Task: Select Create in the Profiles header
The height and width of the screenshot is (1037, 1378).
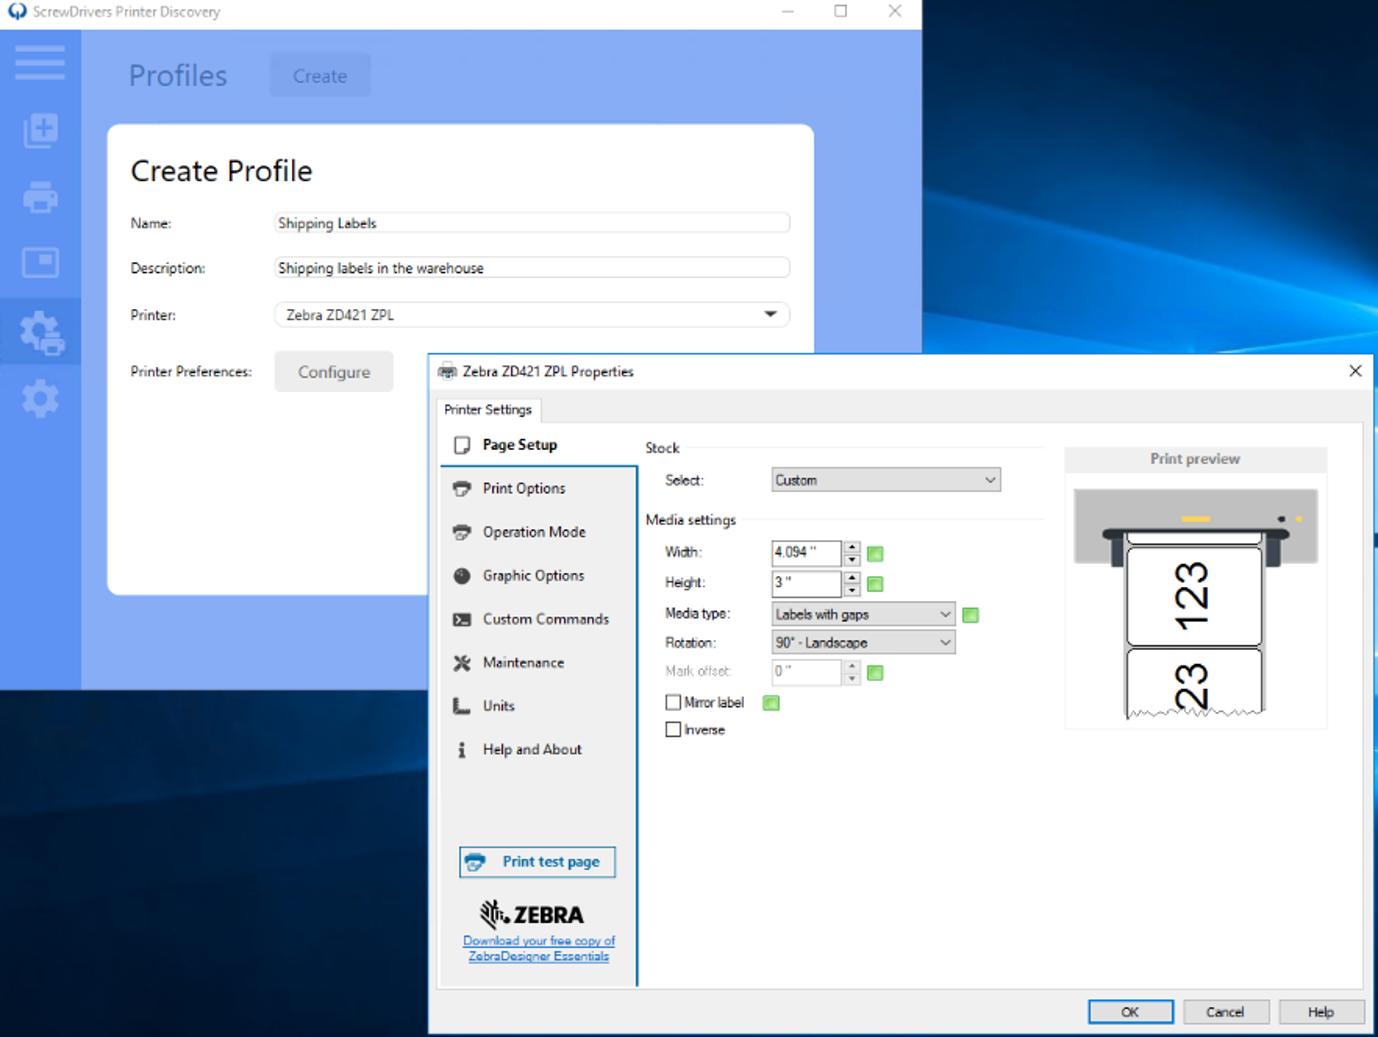Action: [x=319, y=75]
